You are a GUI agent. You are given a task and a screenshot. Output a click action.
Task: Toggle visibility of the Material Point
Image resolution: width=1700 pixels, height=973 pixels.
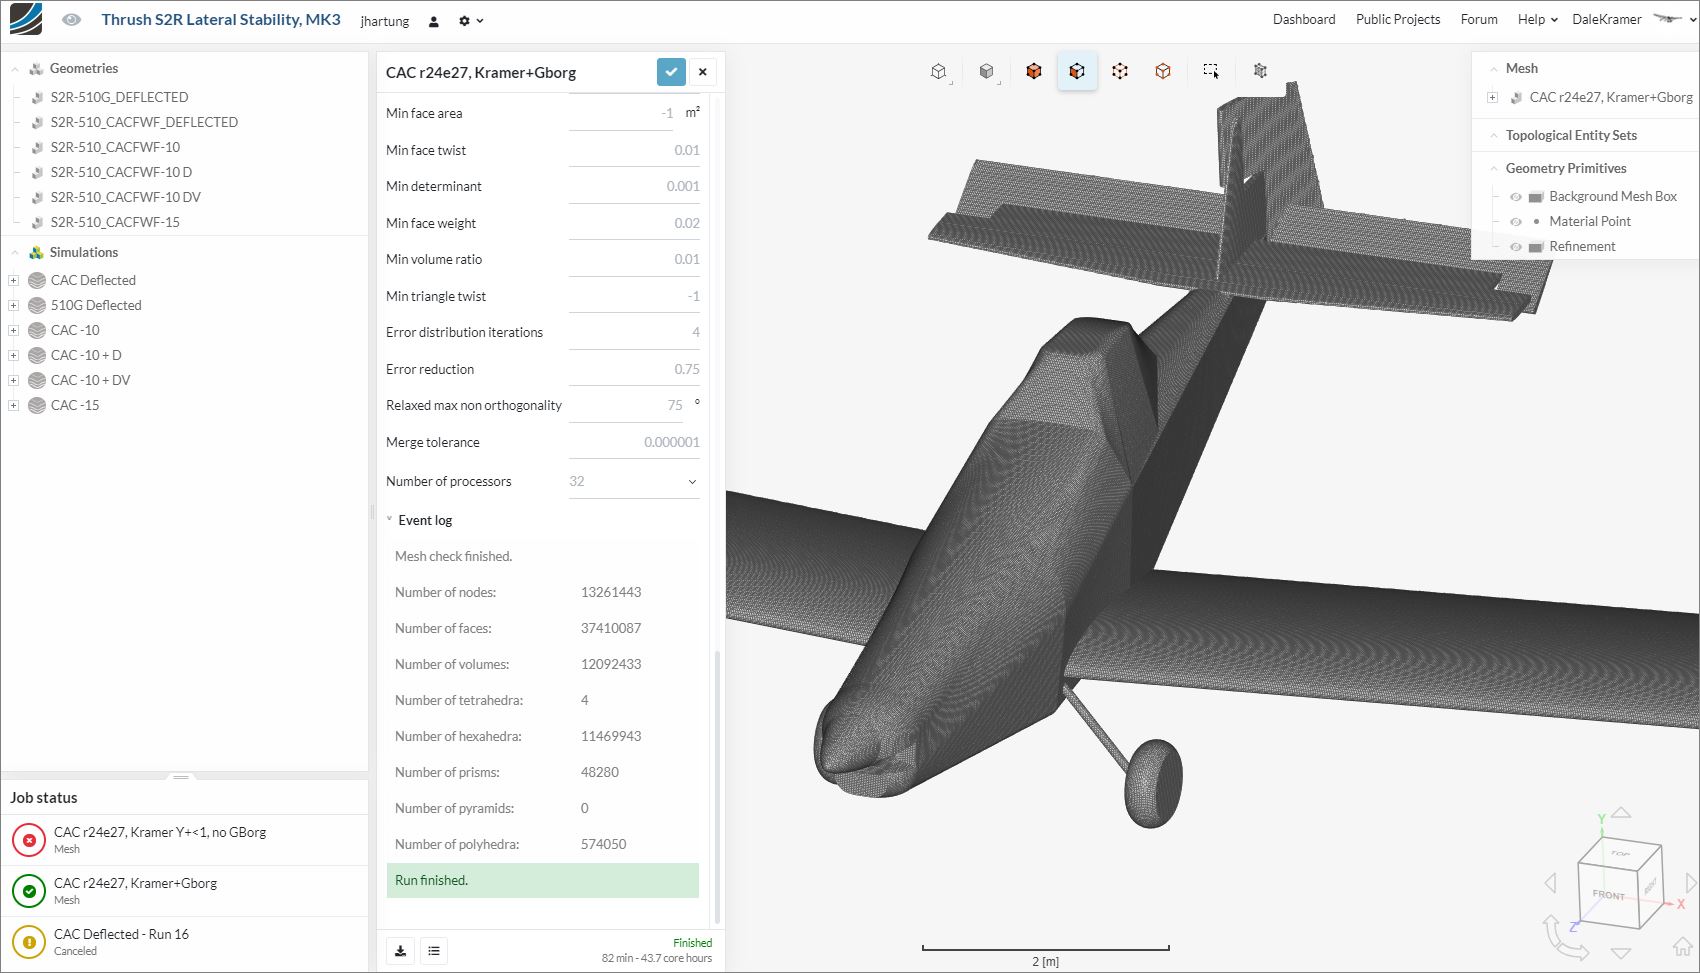[1516, 222]
